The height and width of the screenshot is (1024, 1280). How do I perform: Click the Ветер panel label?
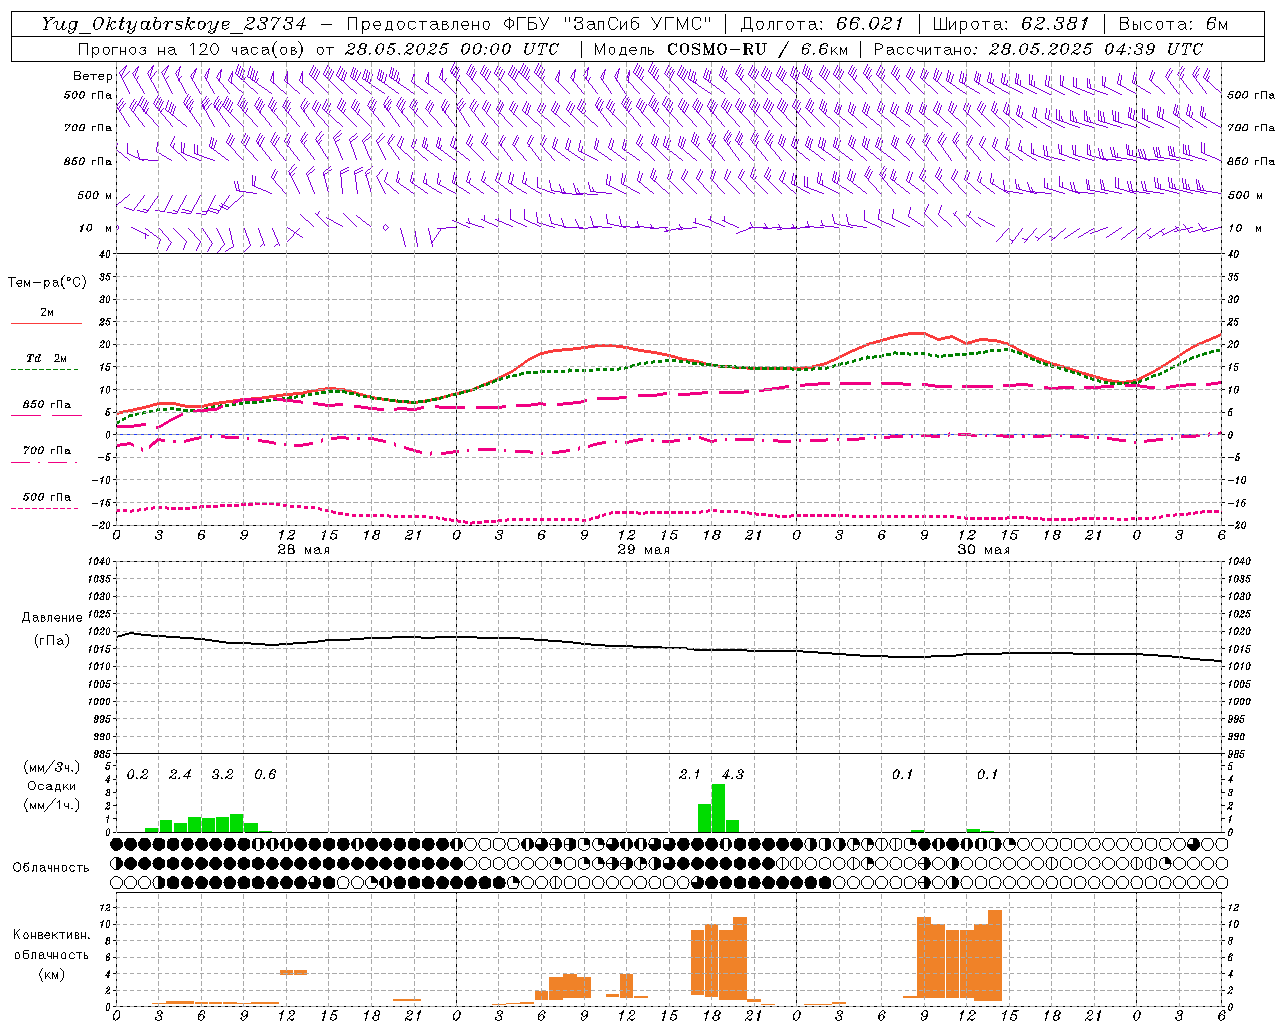coord(93,76)
